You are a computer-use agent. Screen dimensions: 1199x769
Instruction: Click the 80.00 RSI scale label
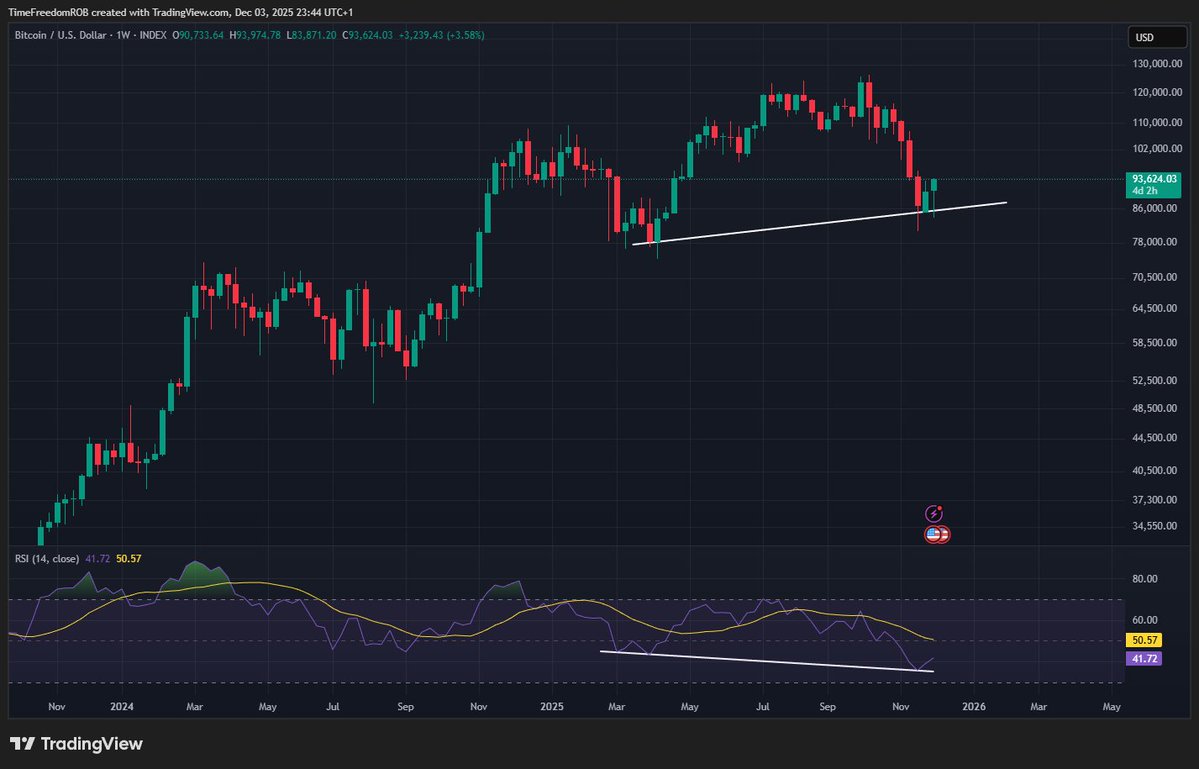pyautogui.click(x=1145, y=579)
